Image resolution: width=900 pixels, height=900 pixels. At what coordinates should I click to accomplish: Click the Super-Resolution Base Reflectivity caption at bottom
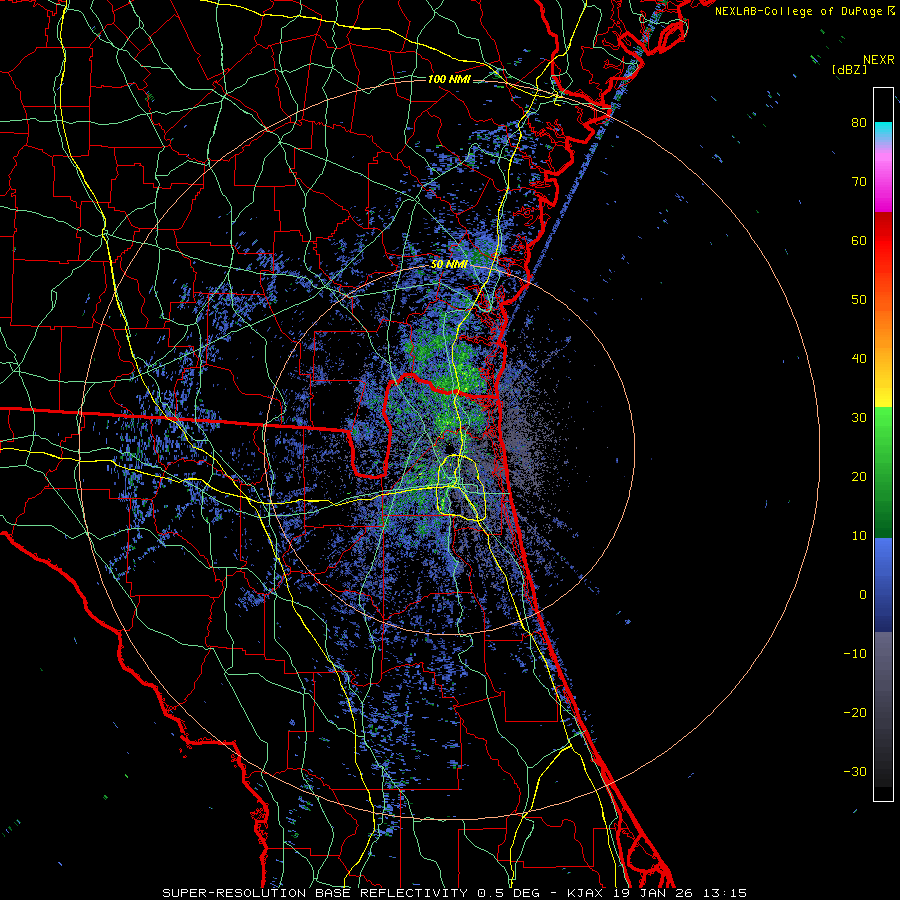(x=454, y=893)
